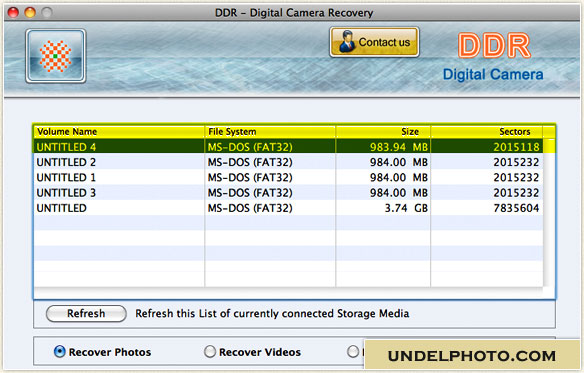Refresh the storage media list

pyautogui.click(x=86, y=313)
